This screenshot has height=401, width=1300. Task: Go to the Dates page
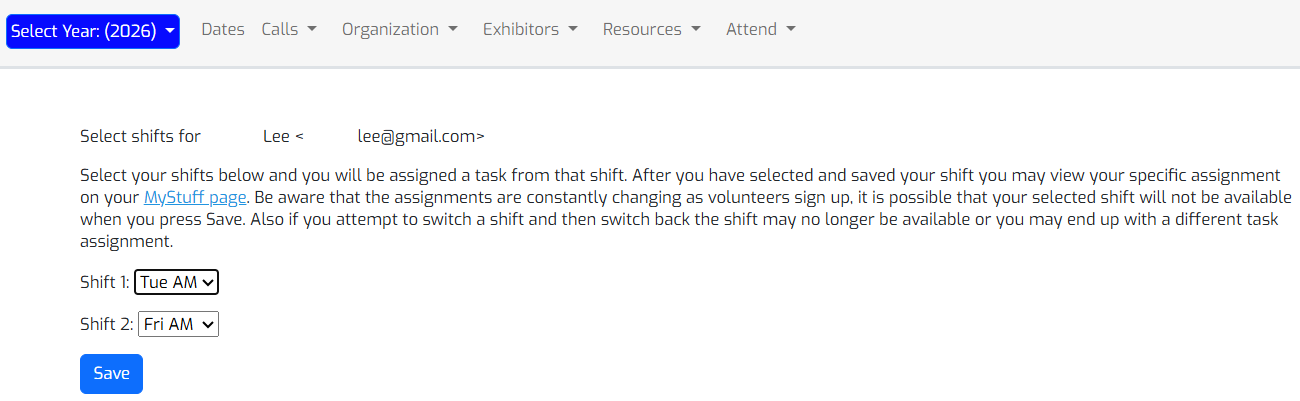pos(223,29)
